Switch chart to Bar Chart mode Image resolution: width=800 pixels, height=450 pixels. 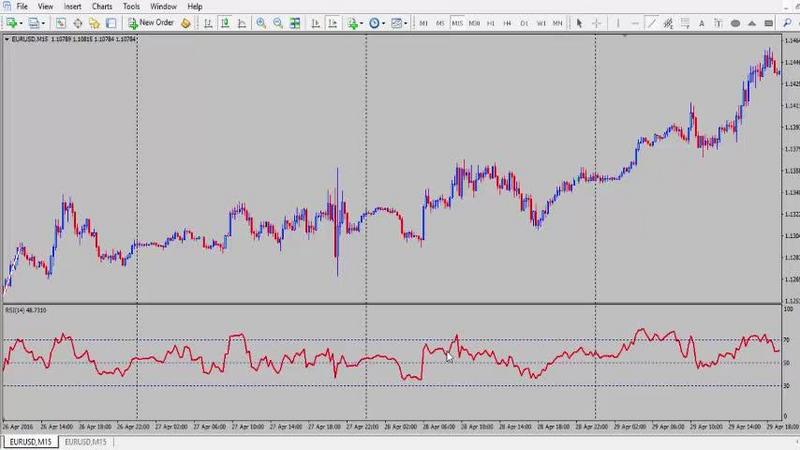coord(208,23)
